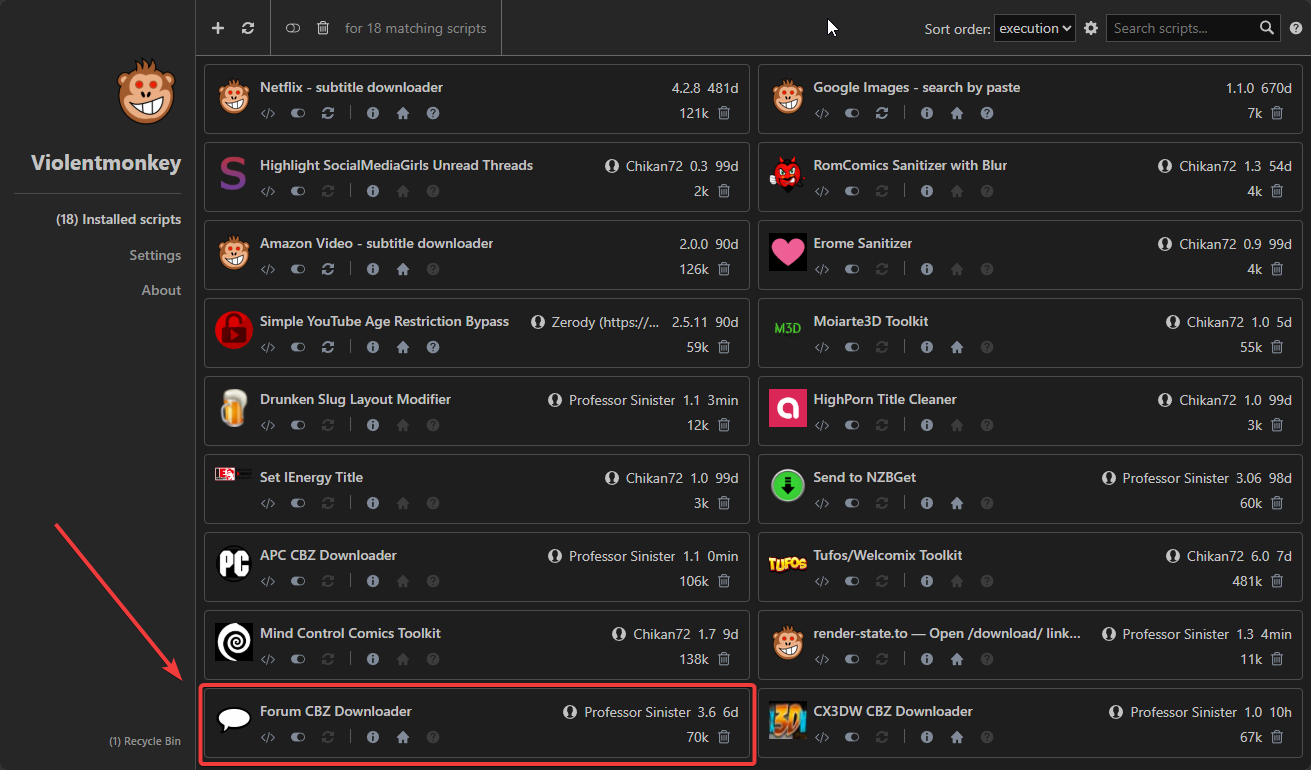
Task: Open homepage of Moiarte3D Toolkit script
Action: [957, 347]
